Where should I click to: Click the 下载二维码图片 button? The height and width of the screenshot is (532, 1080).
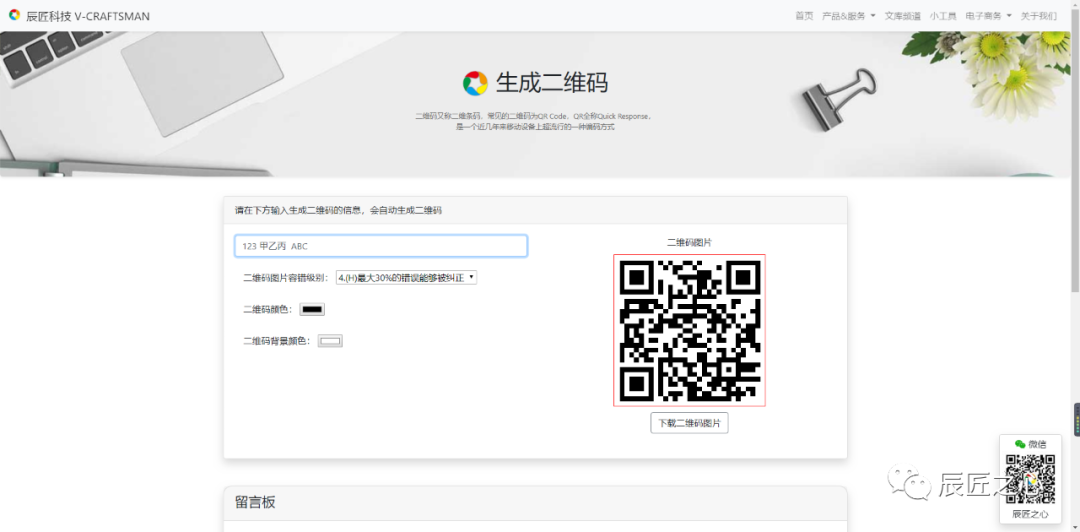[689, 423]
